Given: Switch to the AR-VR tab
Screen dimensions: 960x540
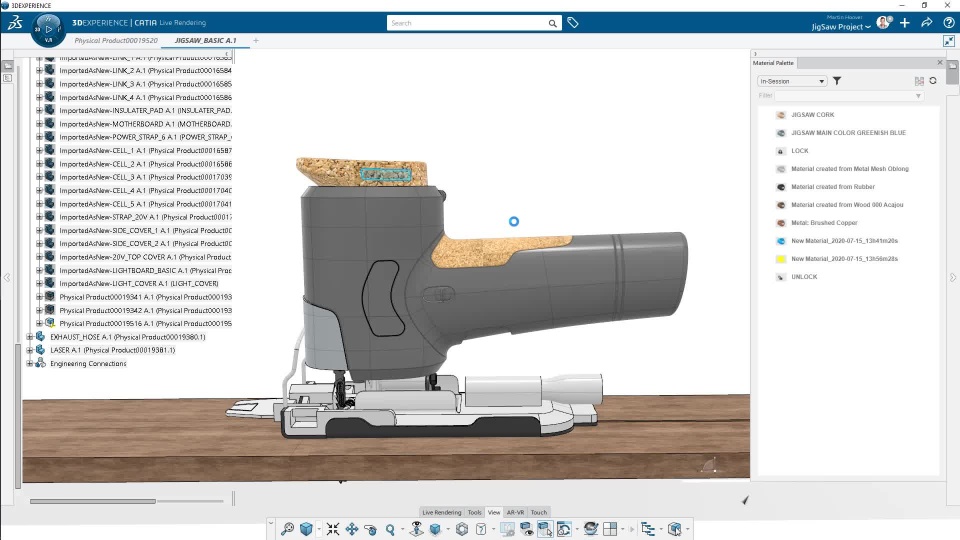Looking at the screenshot, I should tap(515, 512).
